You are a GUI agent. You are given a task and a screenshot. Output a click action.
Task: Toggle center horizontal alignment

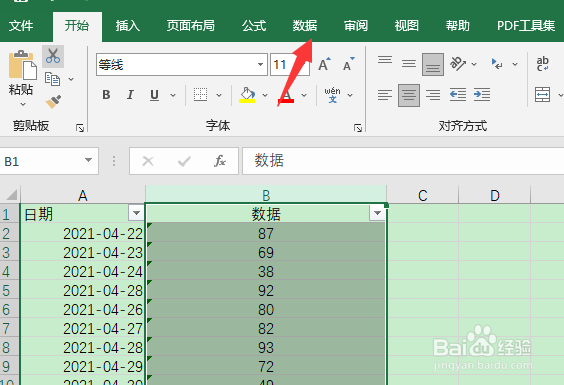tap(409, 95)
